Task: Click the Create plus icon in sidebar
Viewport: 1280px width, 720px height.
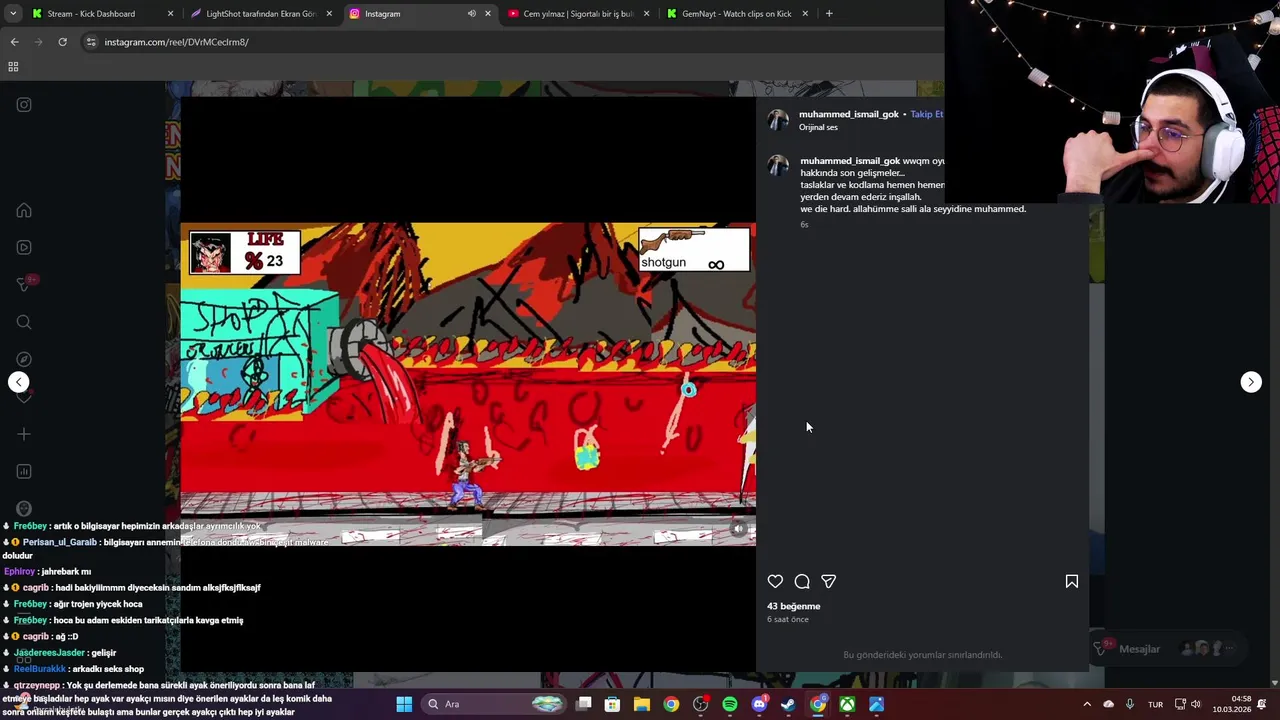Action: [x=24, y=434]
